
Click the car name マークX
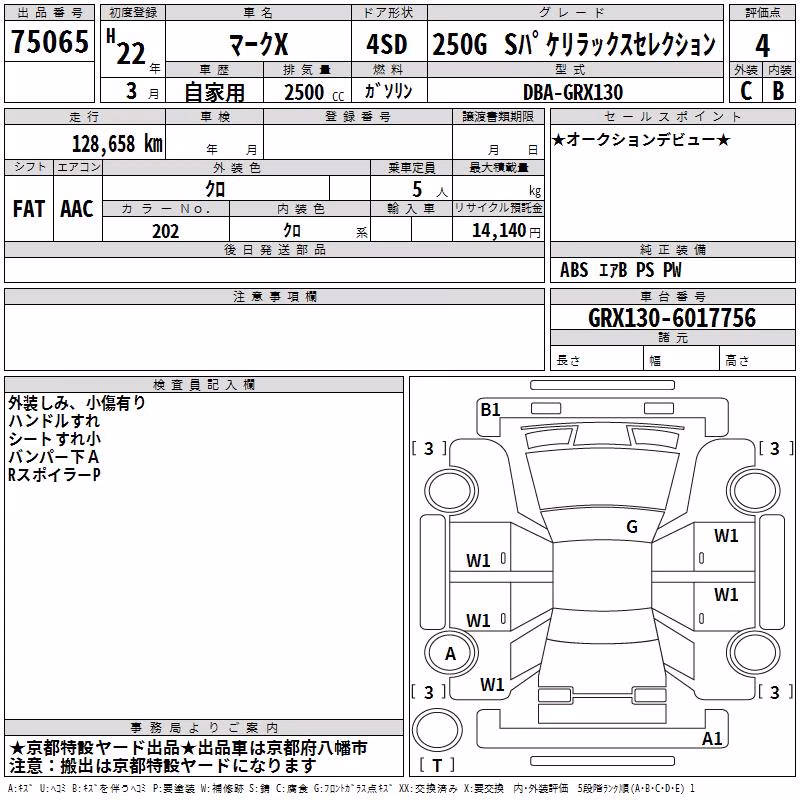click(x=258, y=44)
